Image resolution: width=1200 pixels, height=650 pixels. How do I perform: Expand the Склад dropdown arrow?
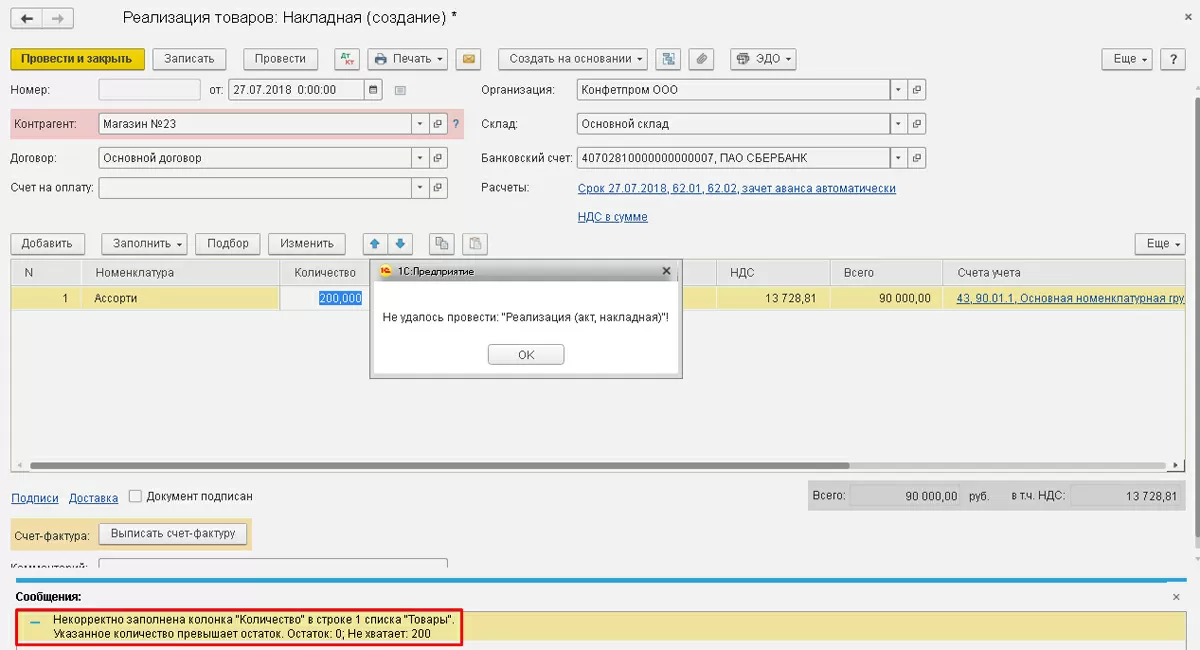[898, 124]
